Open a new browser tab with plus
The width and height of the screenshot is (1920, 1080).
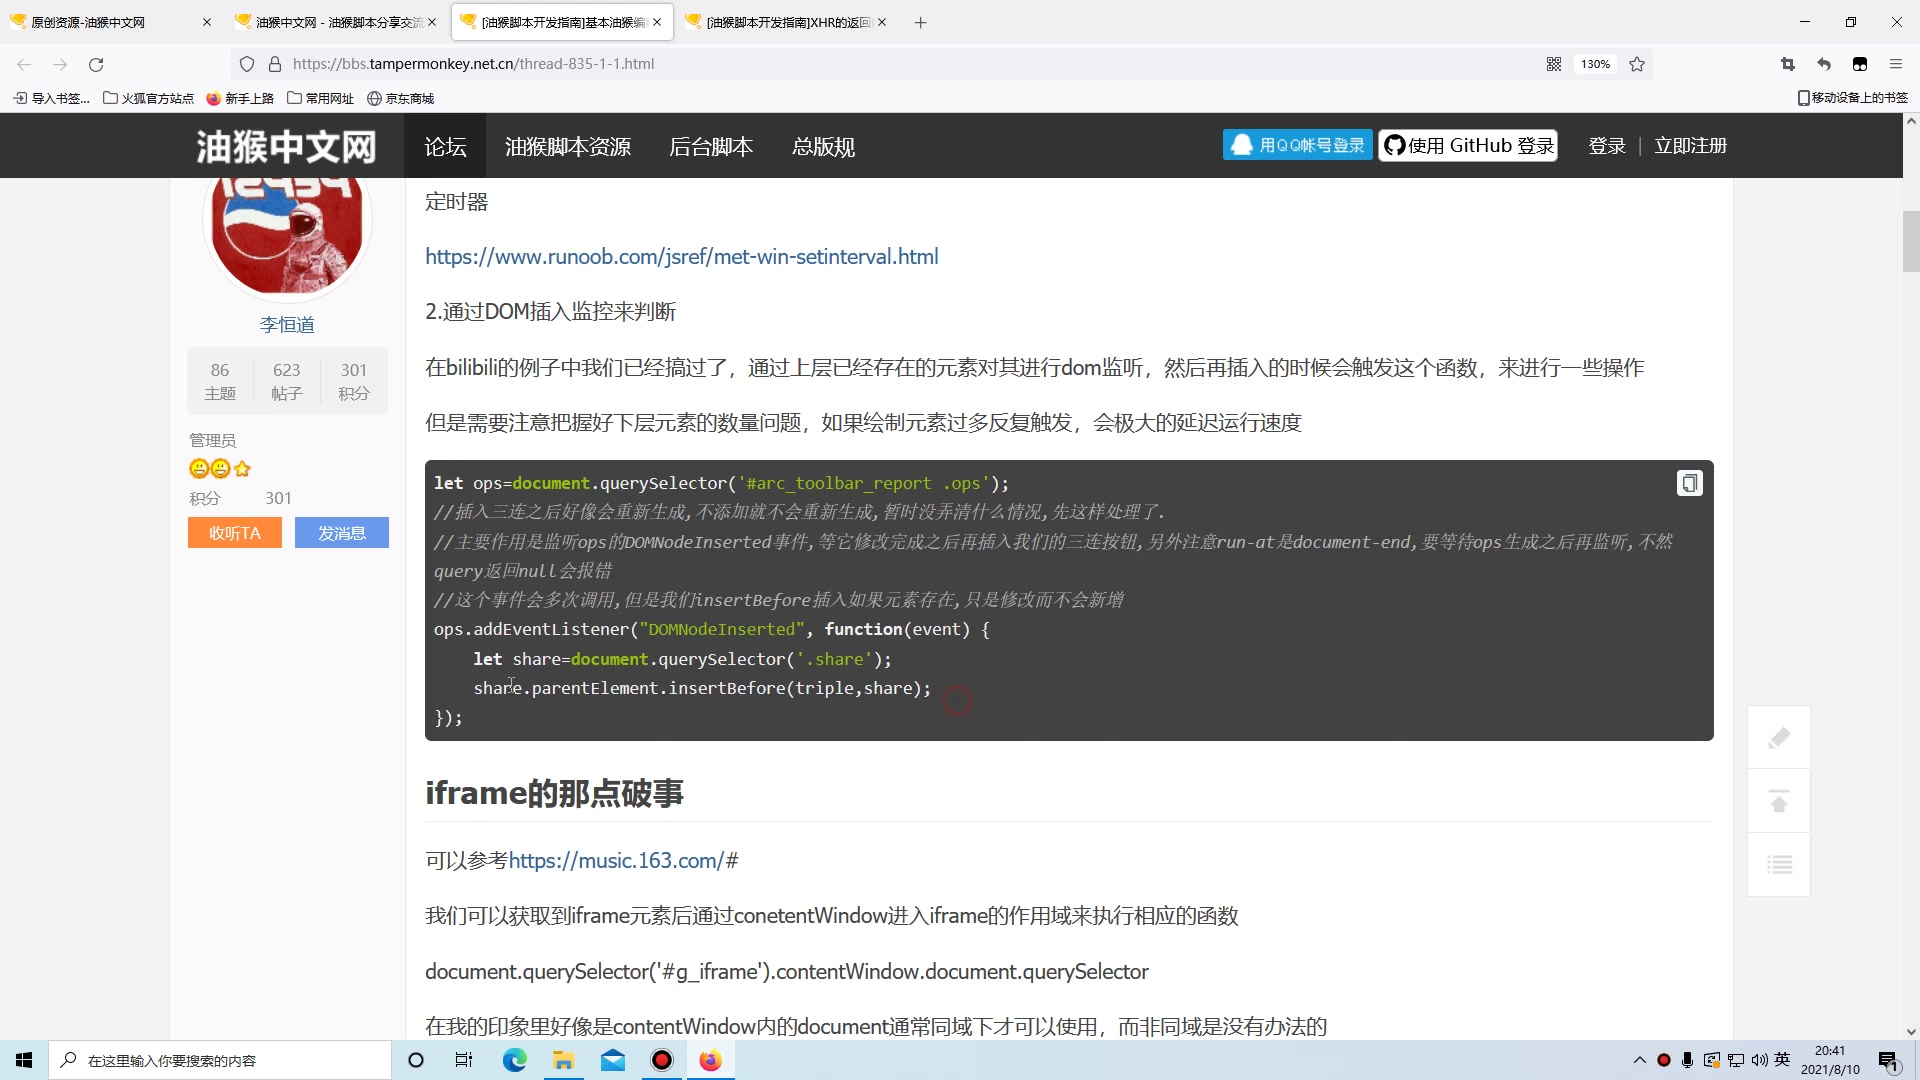920,22
